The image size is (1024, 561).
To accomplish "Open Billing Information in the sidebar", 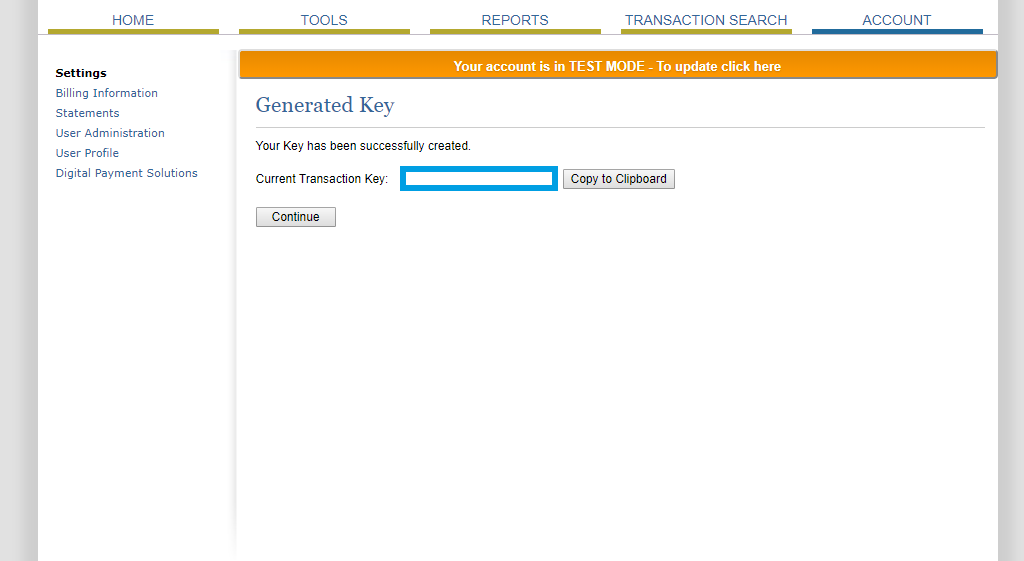I will (x=107, y=93).
